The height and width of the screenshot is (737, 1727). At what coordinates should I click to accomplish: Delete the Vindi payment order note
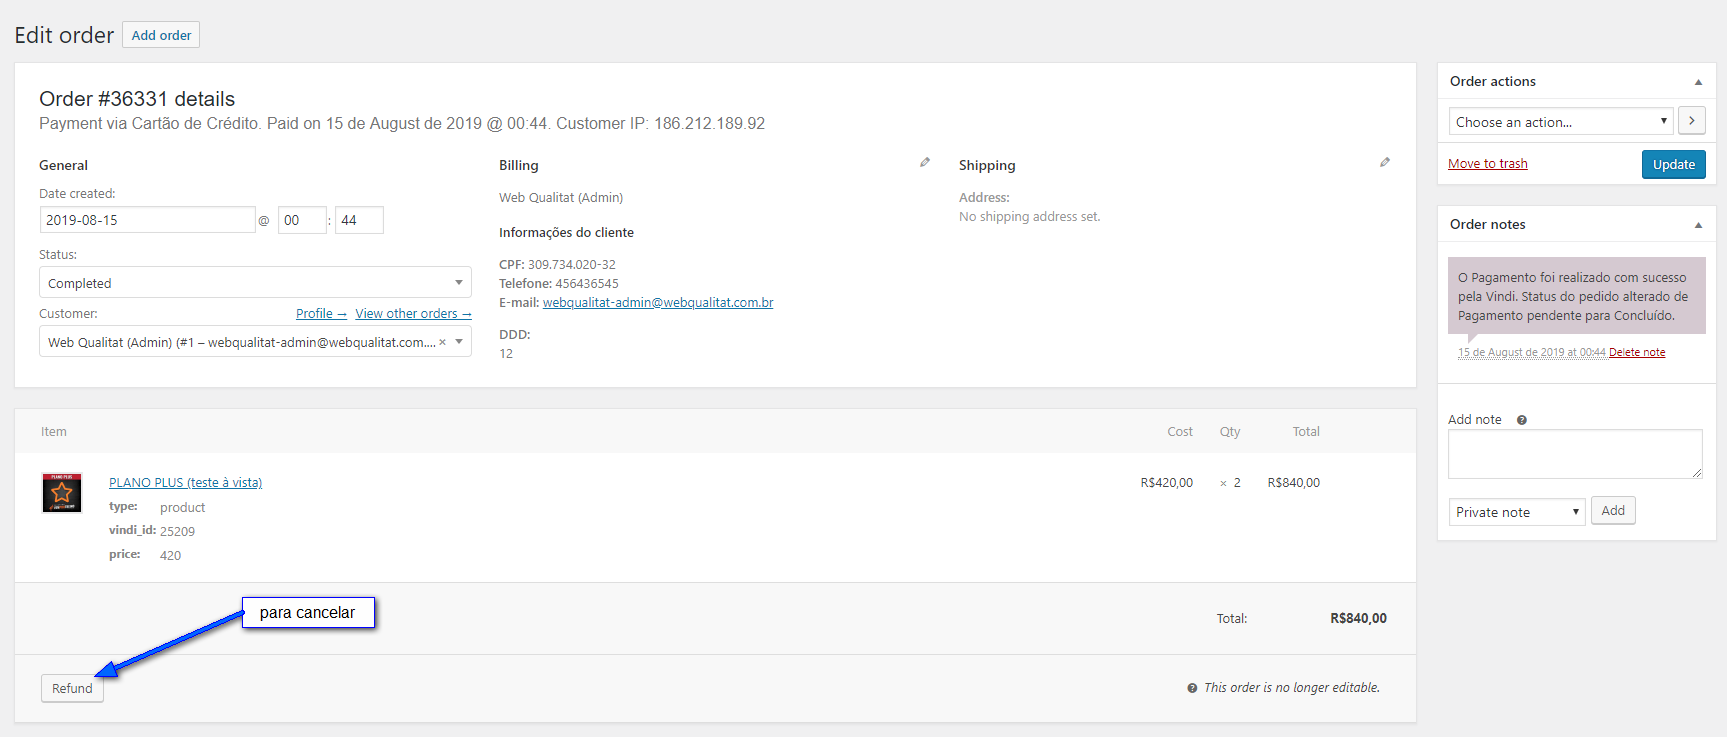(1636, 352)
